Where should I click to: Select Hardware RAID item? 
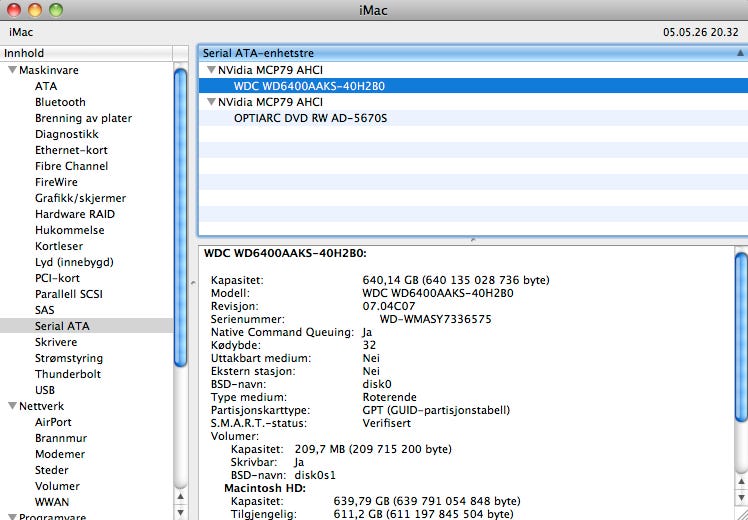pos(75,214)
